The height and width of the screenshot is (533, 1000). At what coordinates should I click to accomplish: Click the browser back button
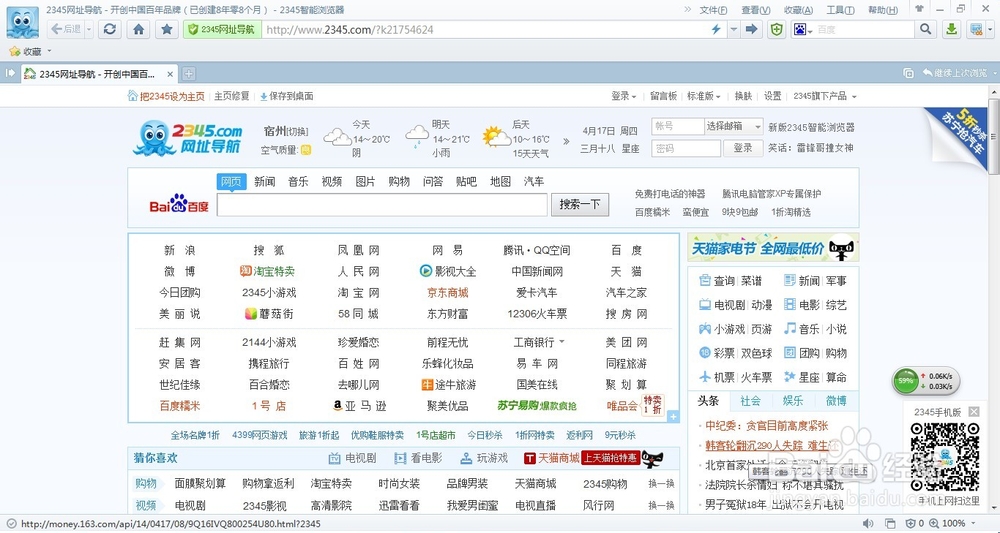66,29
